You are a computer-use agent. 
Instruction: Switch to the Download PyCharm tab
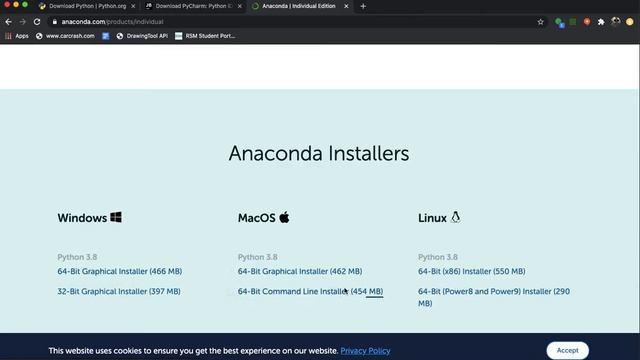tap(194, 6)
